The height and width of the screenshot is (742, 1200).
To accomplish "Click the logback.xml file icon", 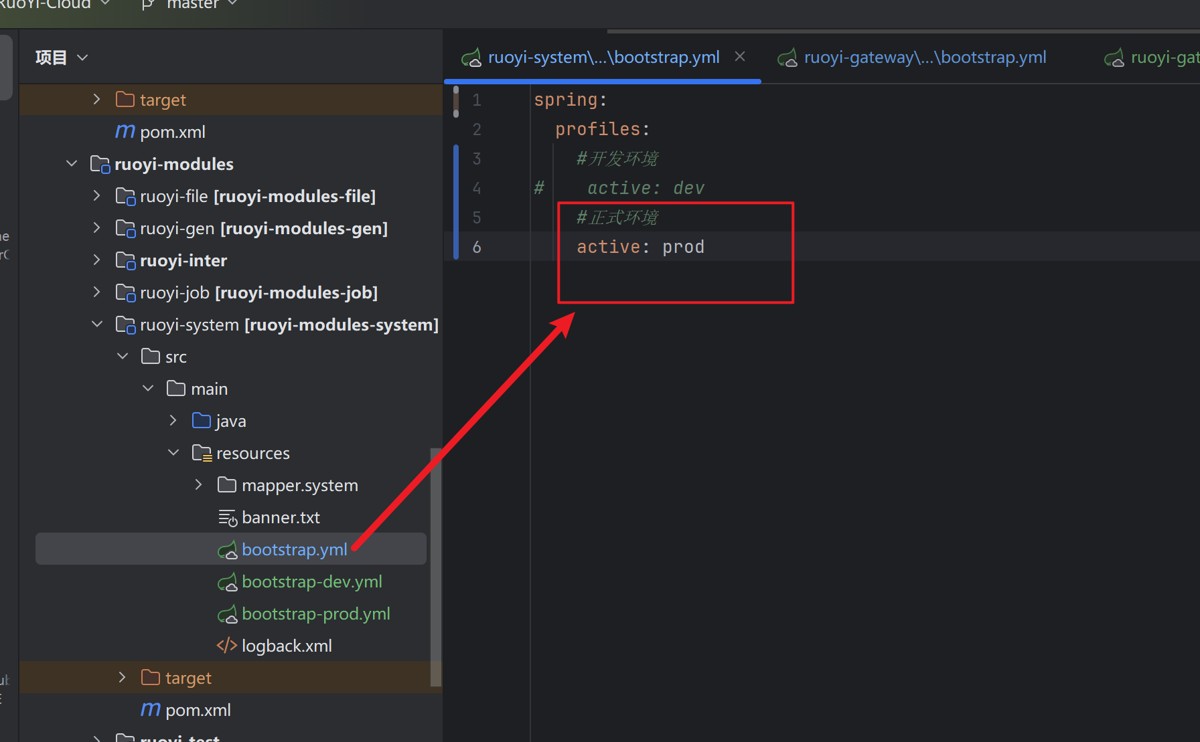I will coord(227,646).
